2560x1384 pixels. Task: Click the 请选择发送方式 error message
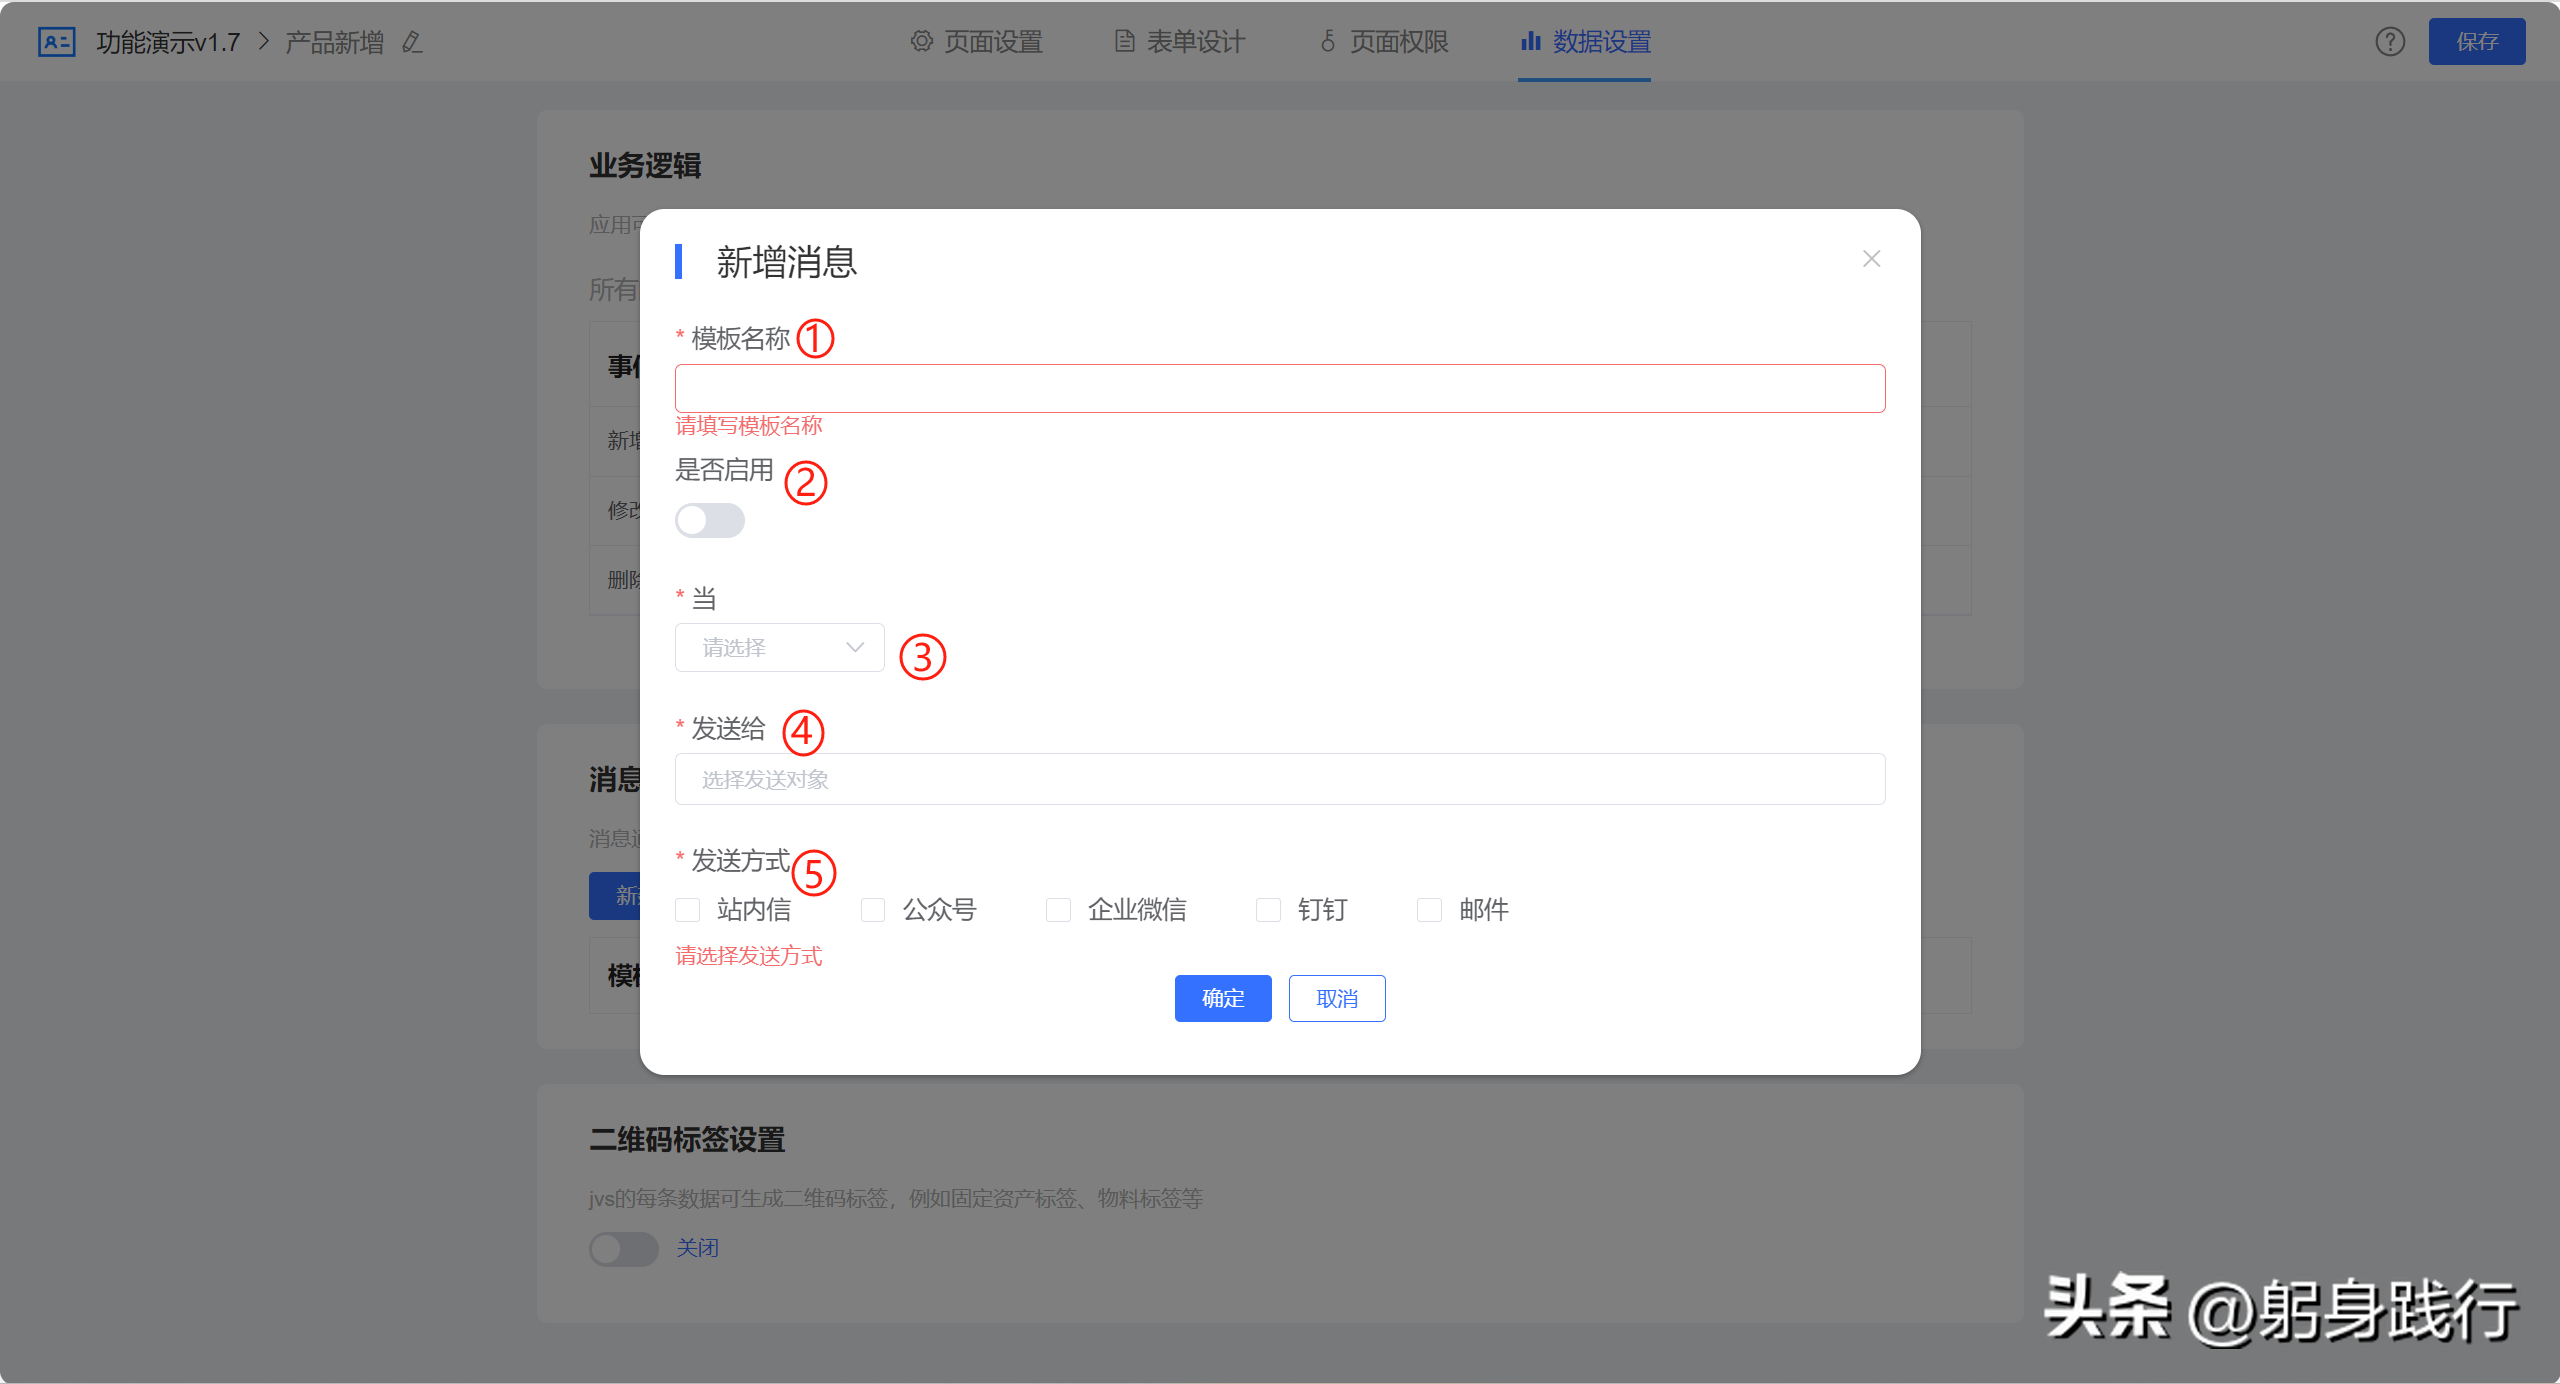coord(749,956)
